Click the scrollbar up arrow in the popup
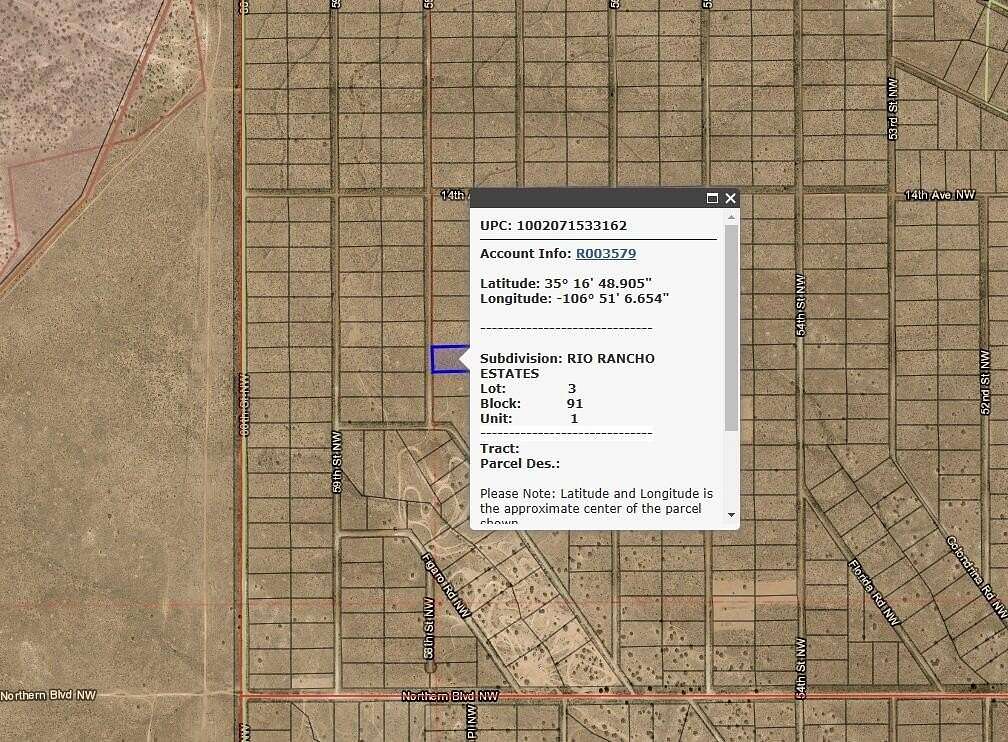Image resolution: width=1008 pixels, height=742 pixels. [731, 217]
